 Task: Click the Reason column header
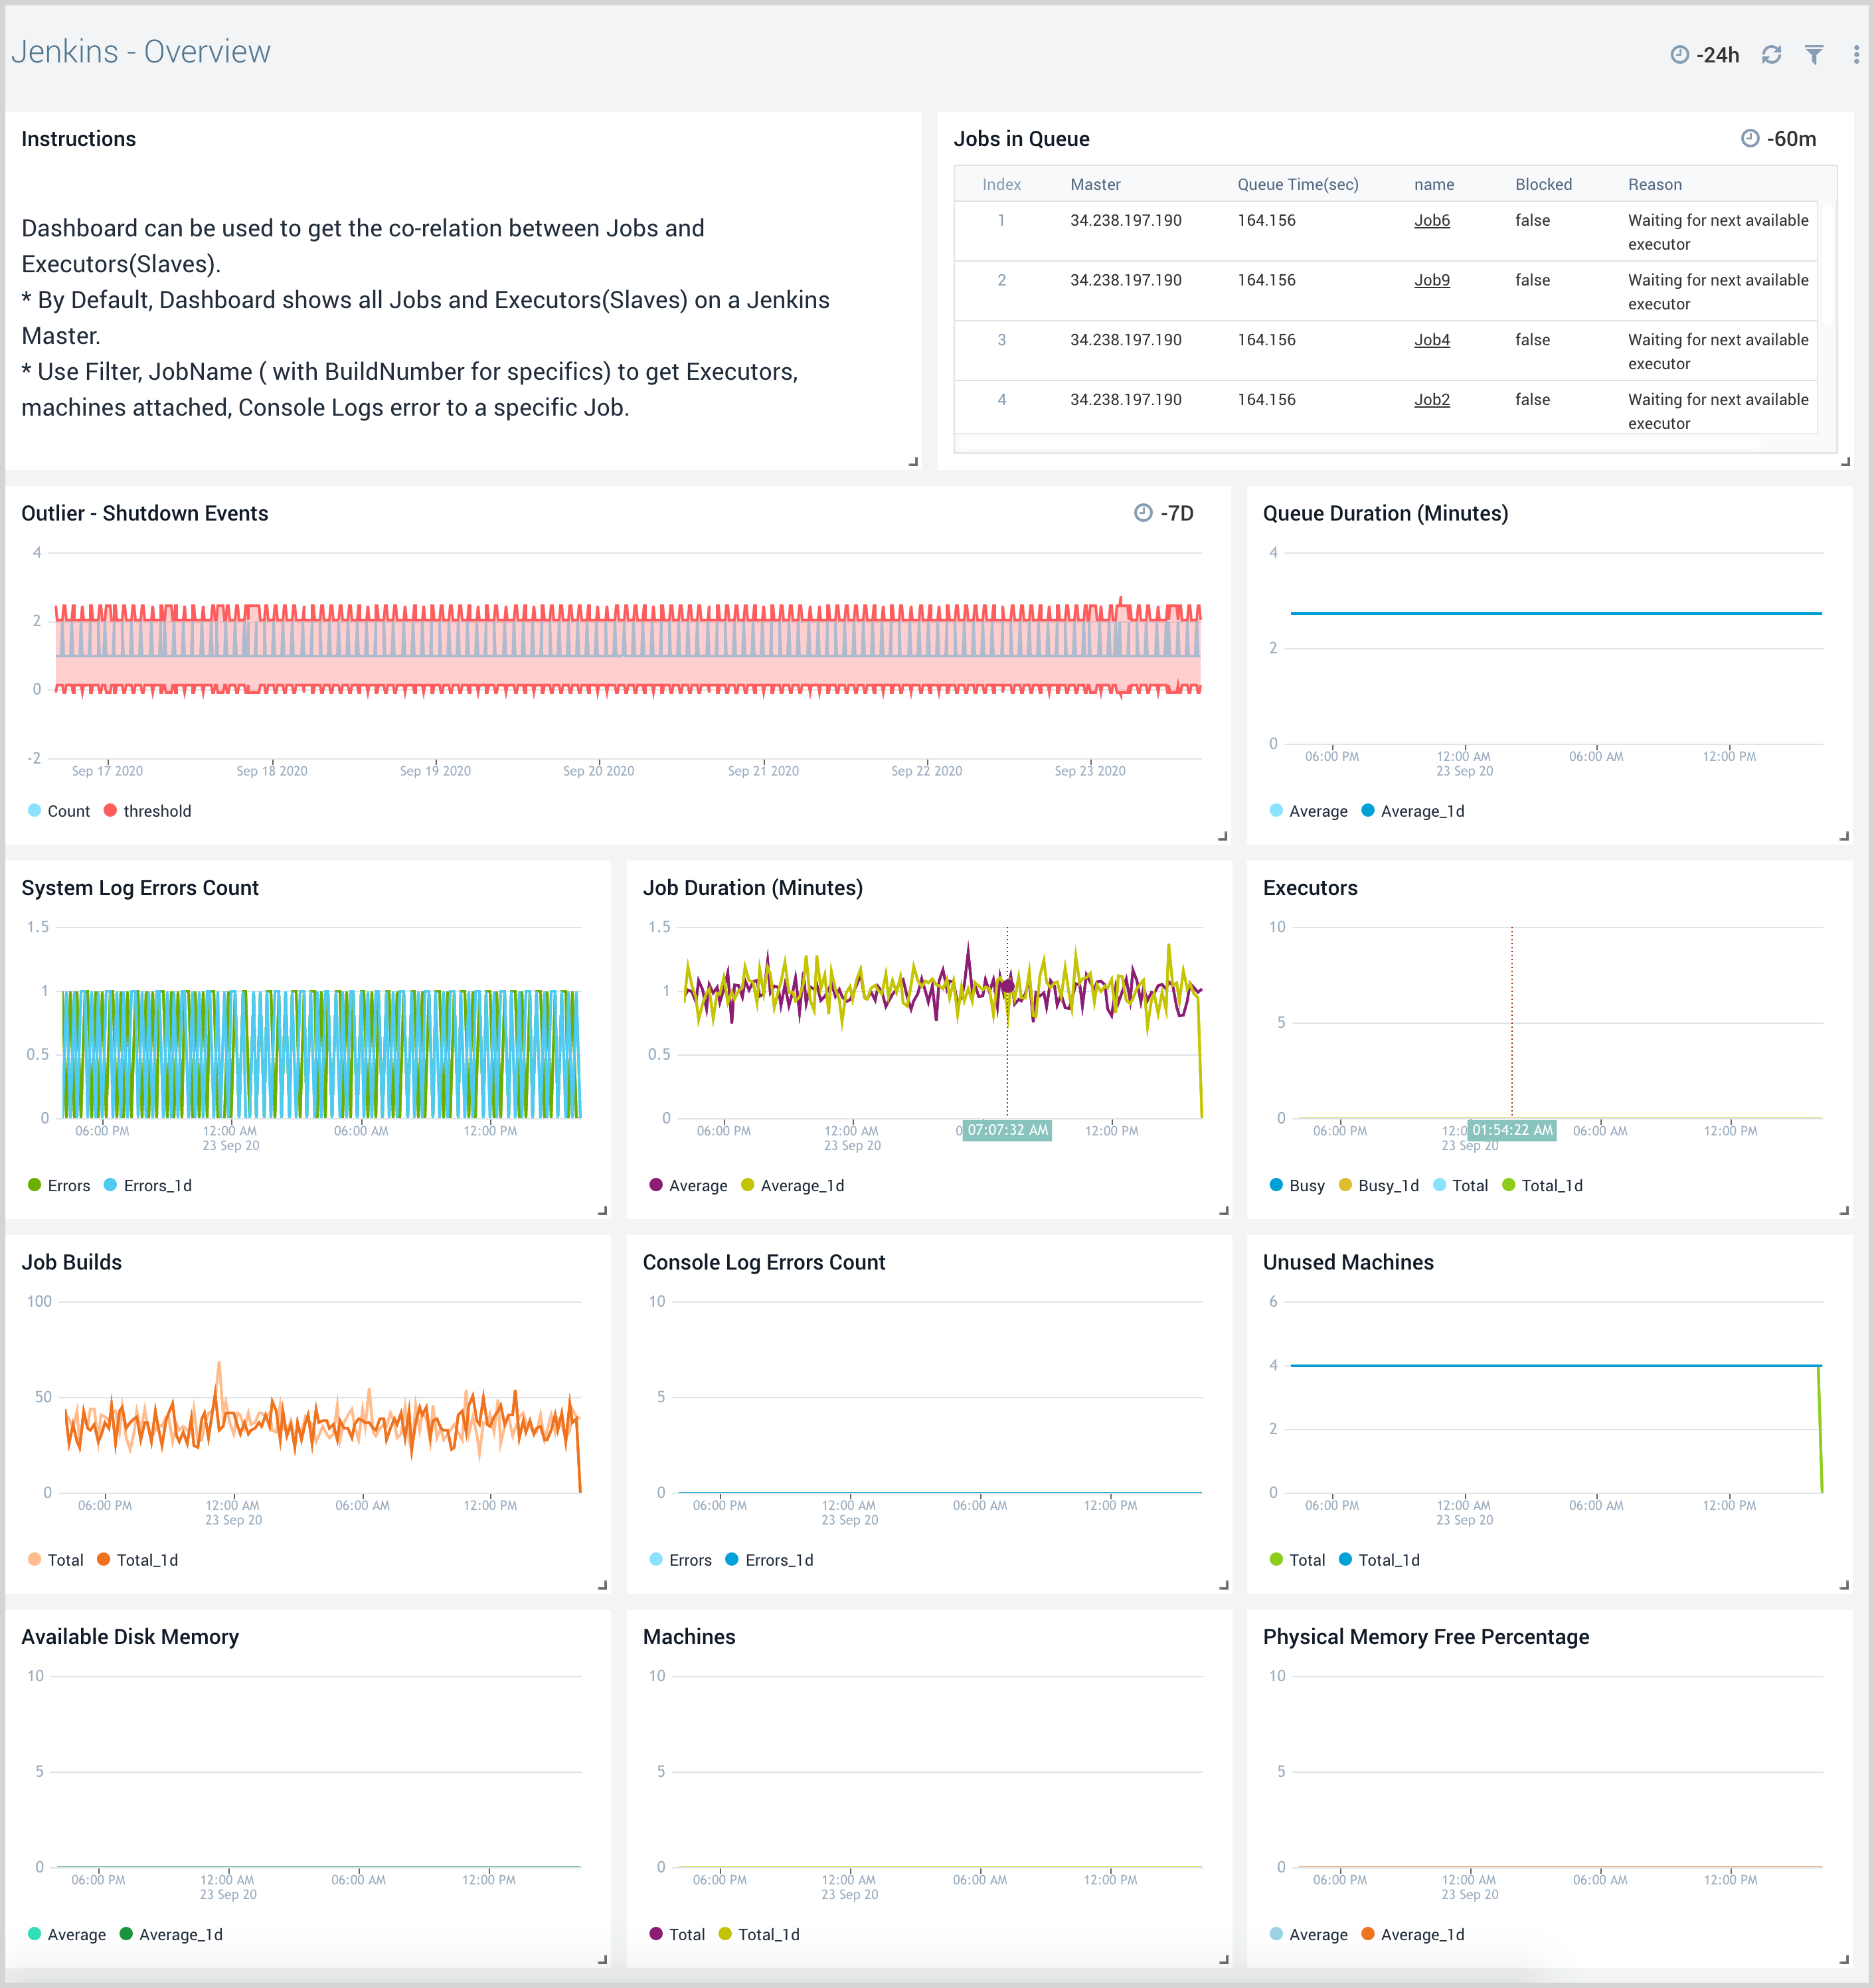(x=1654, y=184)
